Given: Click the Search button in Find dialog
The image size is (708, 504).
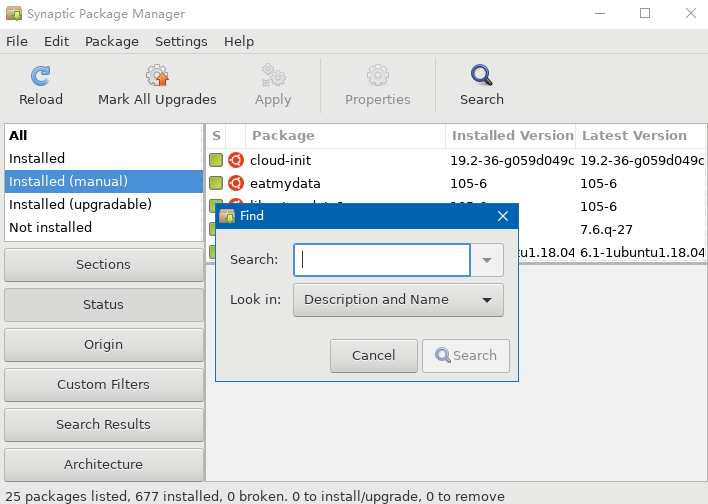Looking at the screenshot, I should [466, 356].
